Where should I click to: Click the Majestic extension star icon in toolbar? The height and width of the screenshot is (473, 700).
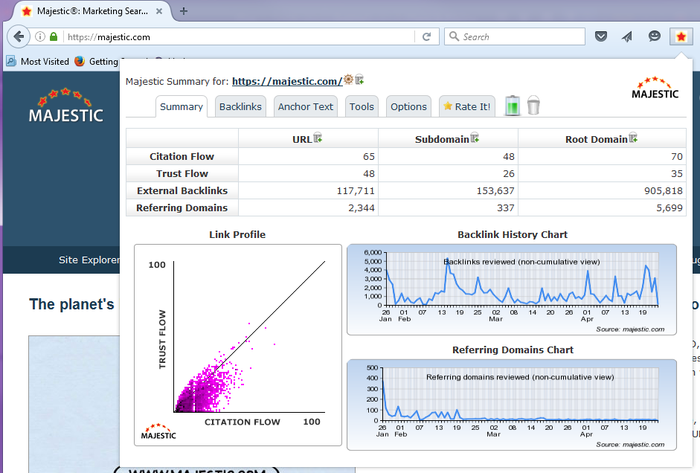679,36
